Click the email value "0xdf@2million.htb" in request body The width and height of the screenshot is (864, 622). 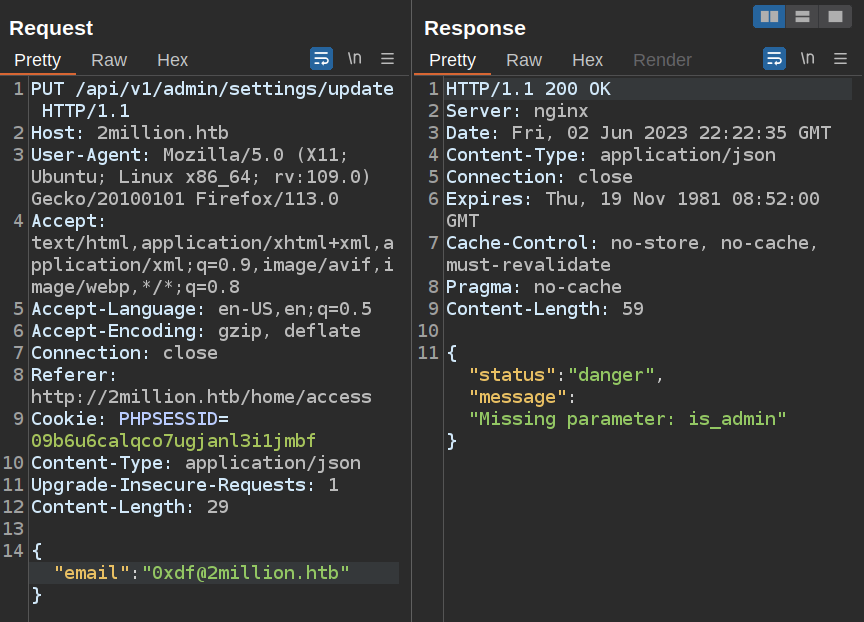(245, 573)
